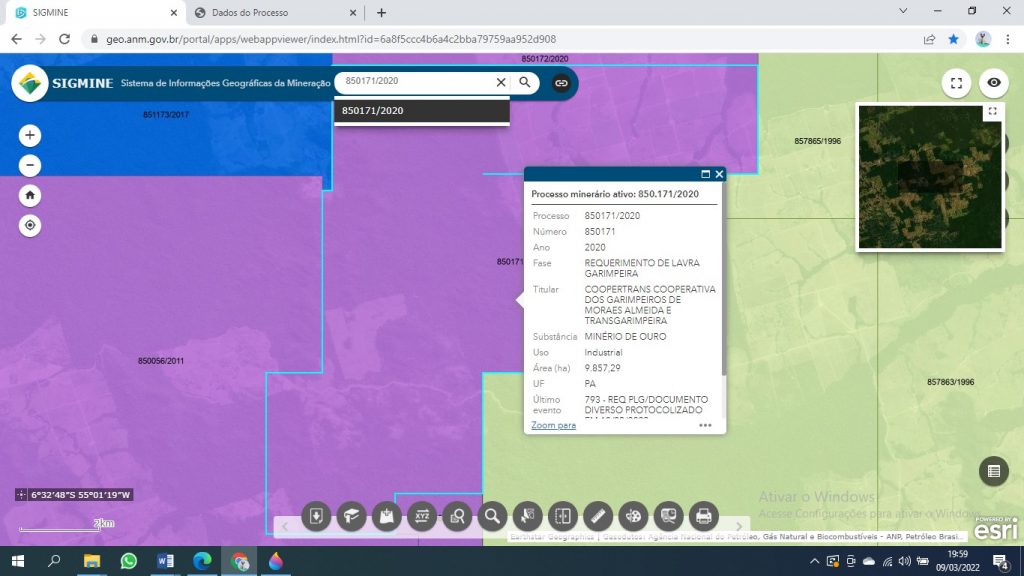The height and width of the screenshot is (576, 1024).
Task: Zoom out of the map
Action: point(29,165)
